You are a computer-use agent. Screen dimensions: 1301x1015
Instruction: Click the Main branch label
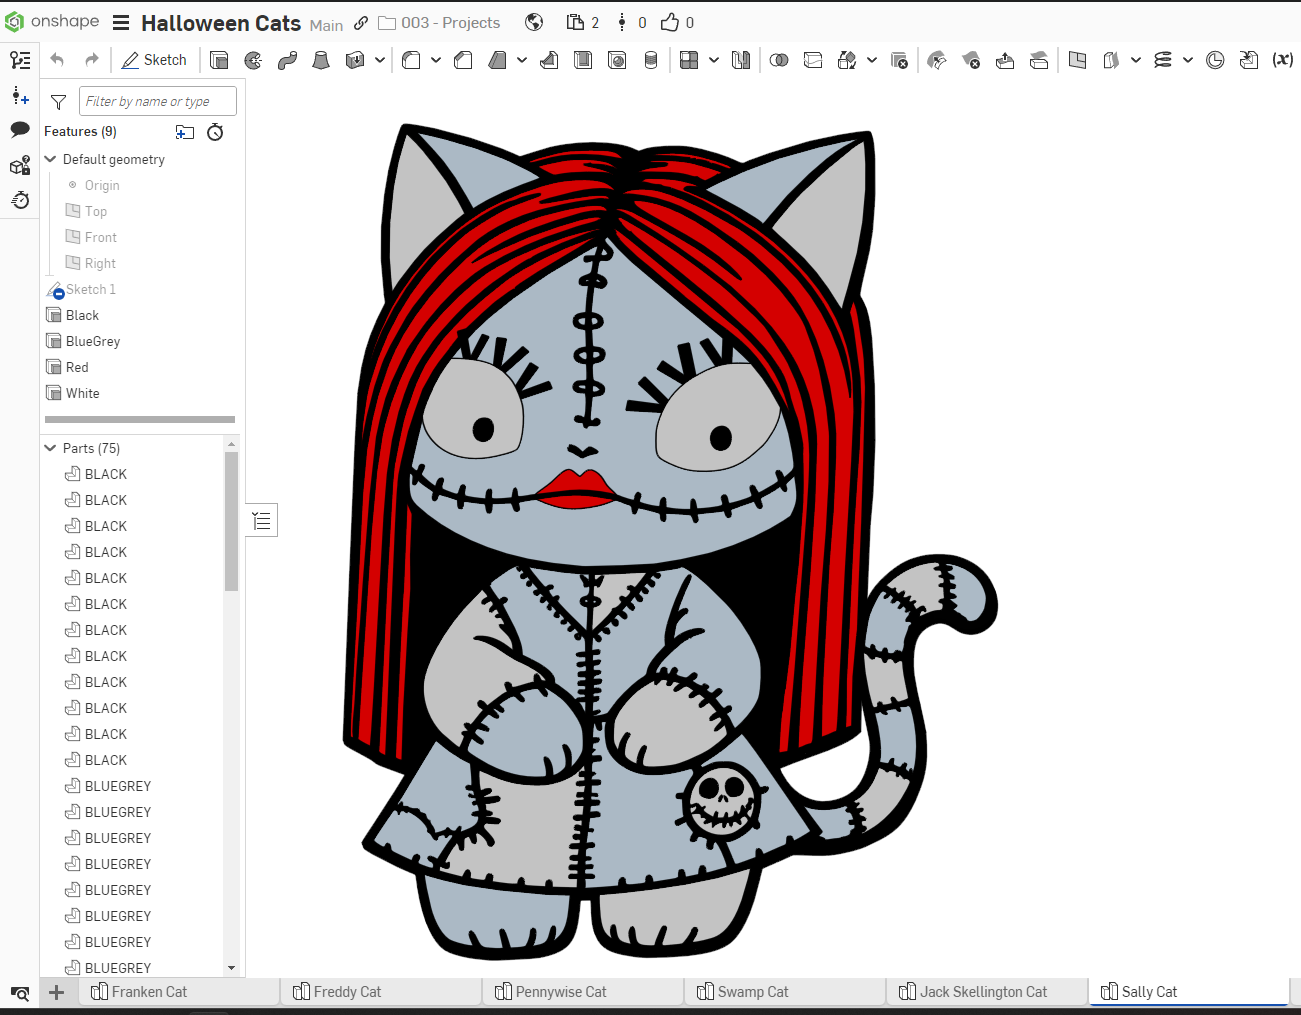click(x=326, y=25)
